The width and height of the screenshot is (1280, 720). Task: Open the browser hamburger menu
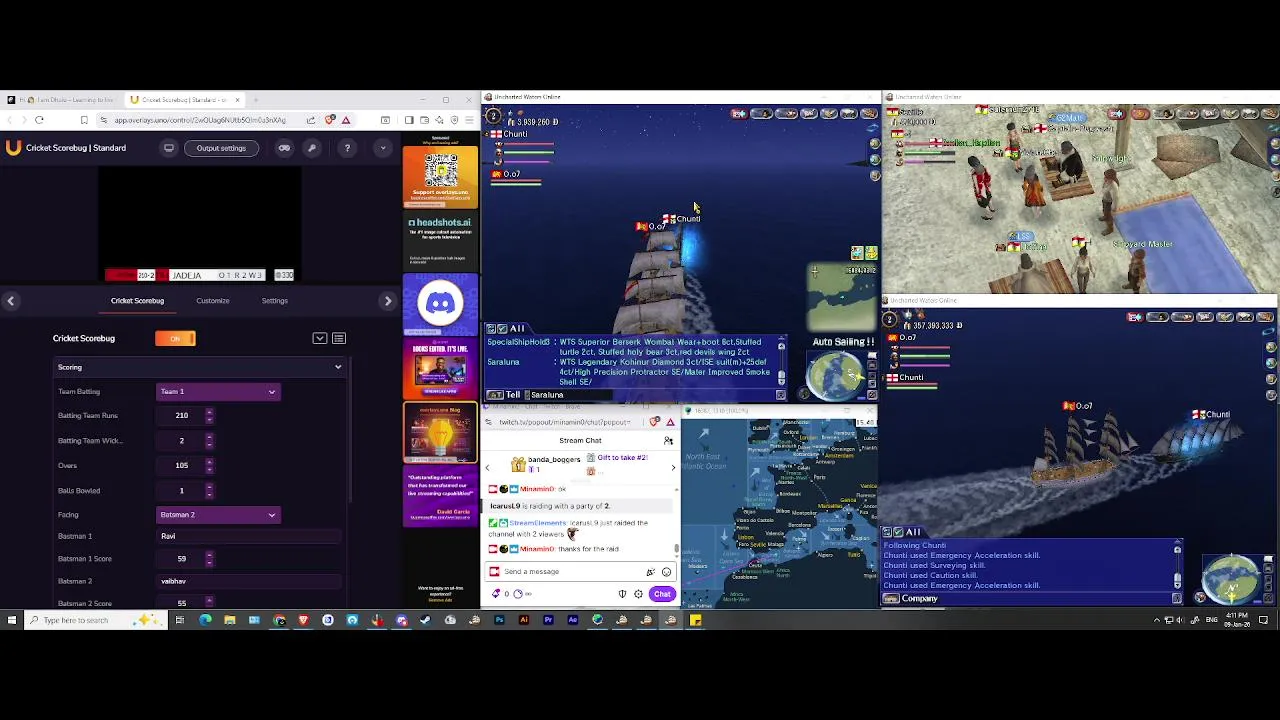[469, 120]
